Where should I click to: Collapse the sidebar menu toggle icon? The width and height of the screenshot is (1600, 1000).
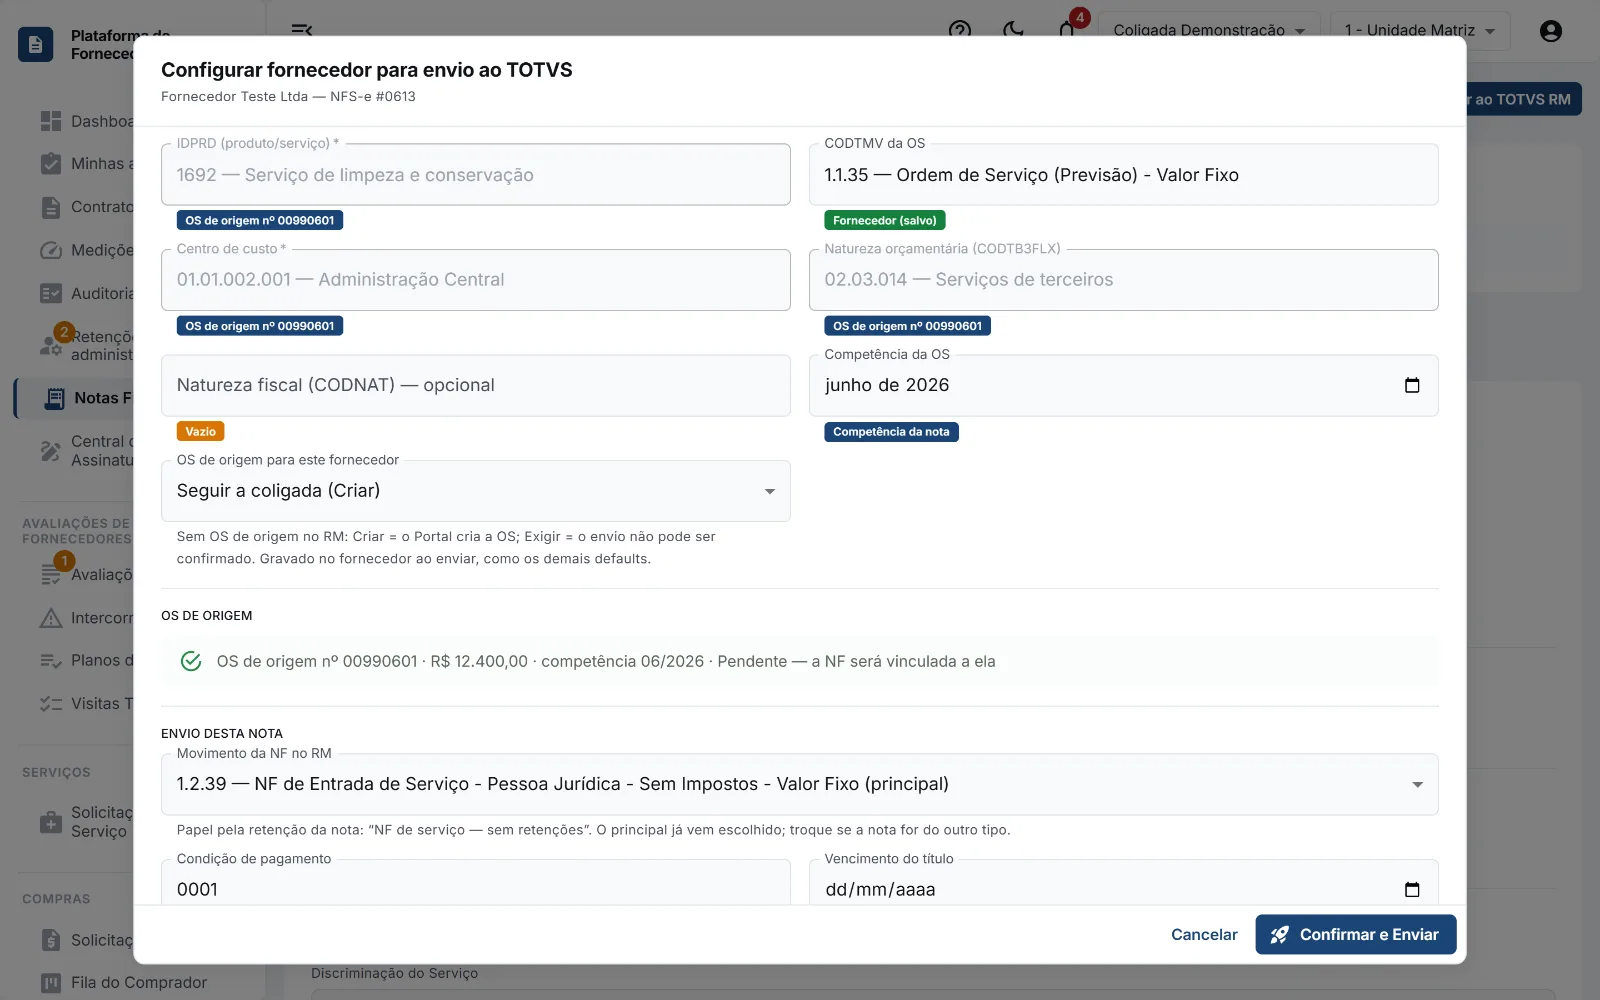tap(302, 30)
